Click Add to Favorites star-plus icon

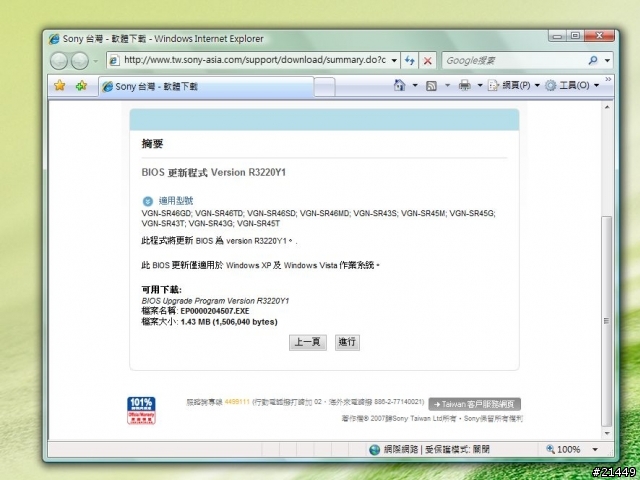click(x=81, y=85)
